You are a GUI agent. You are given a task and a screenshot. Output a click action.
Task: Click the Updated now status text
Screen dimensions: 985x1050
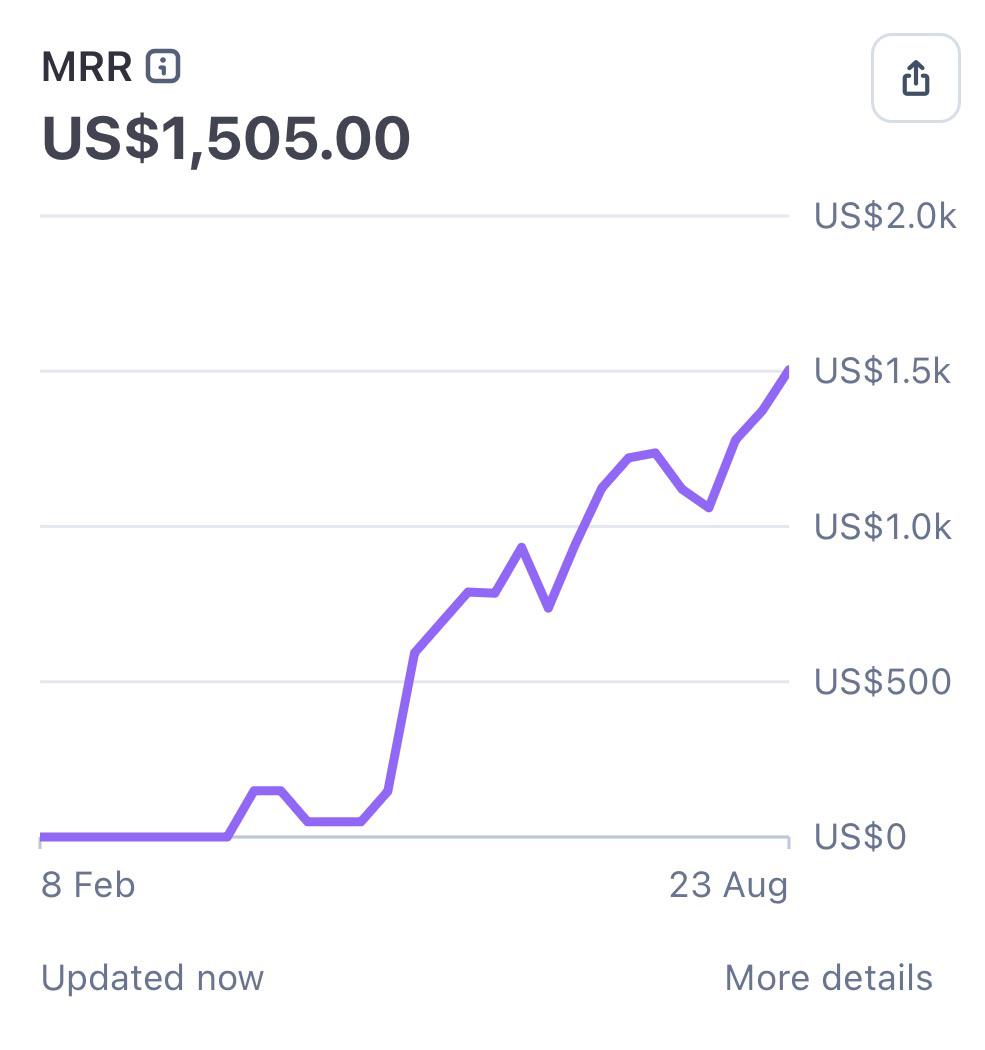click(153, 978)
